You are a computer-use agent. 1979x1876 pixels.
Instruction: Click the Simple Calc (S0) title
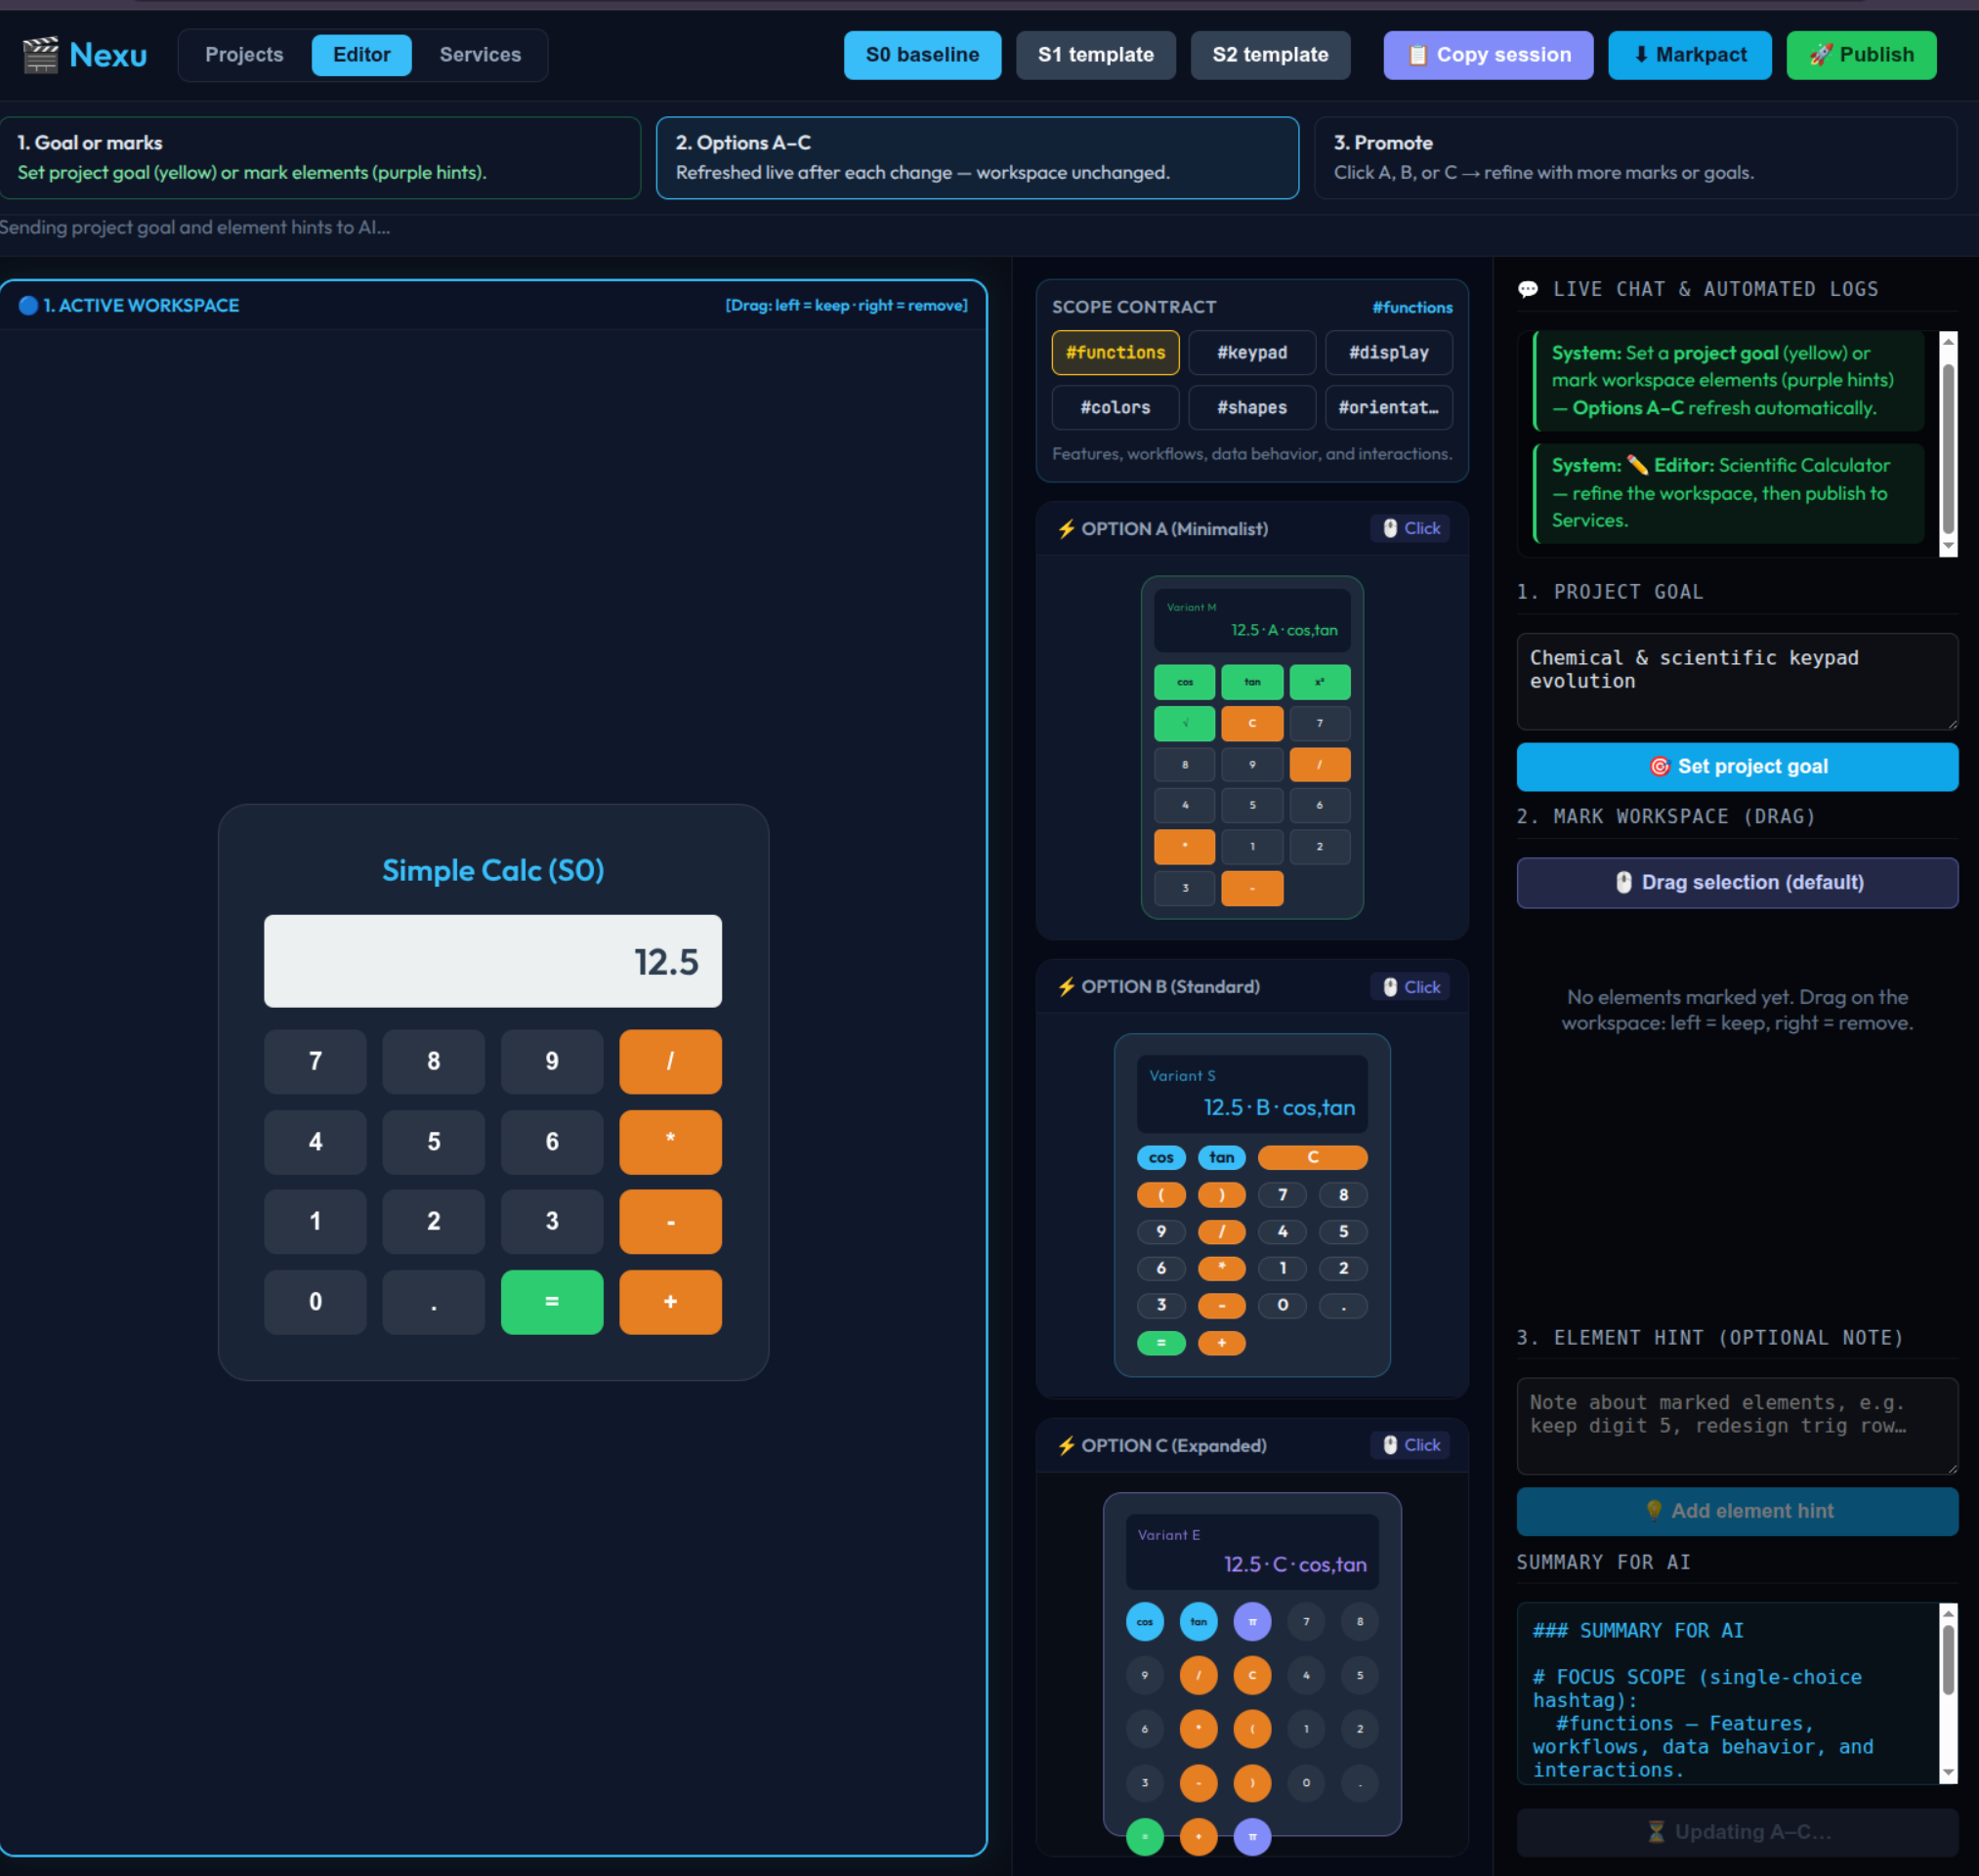(x=493, y=870)
